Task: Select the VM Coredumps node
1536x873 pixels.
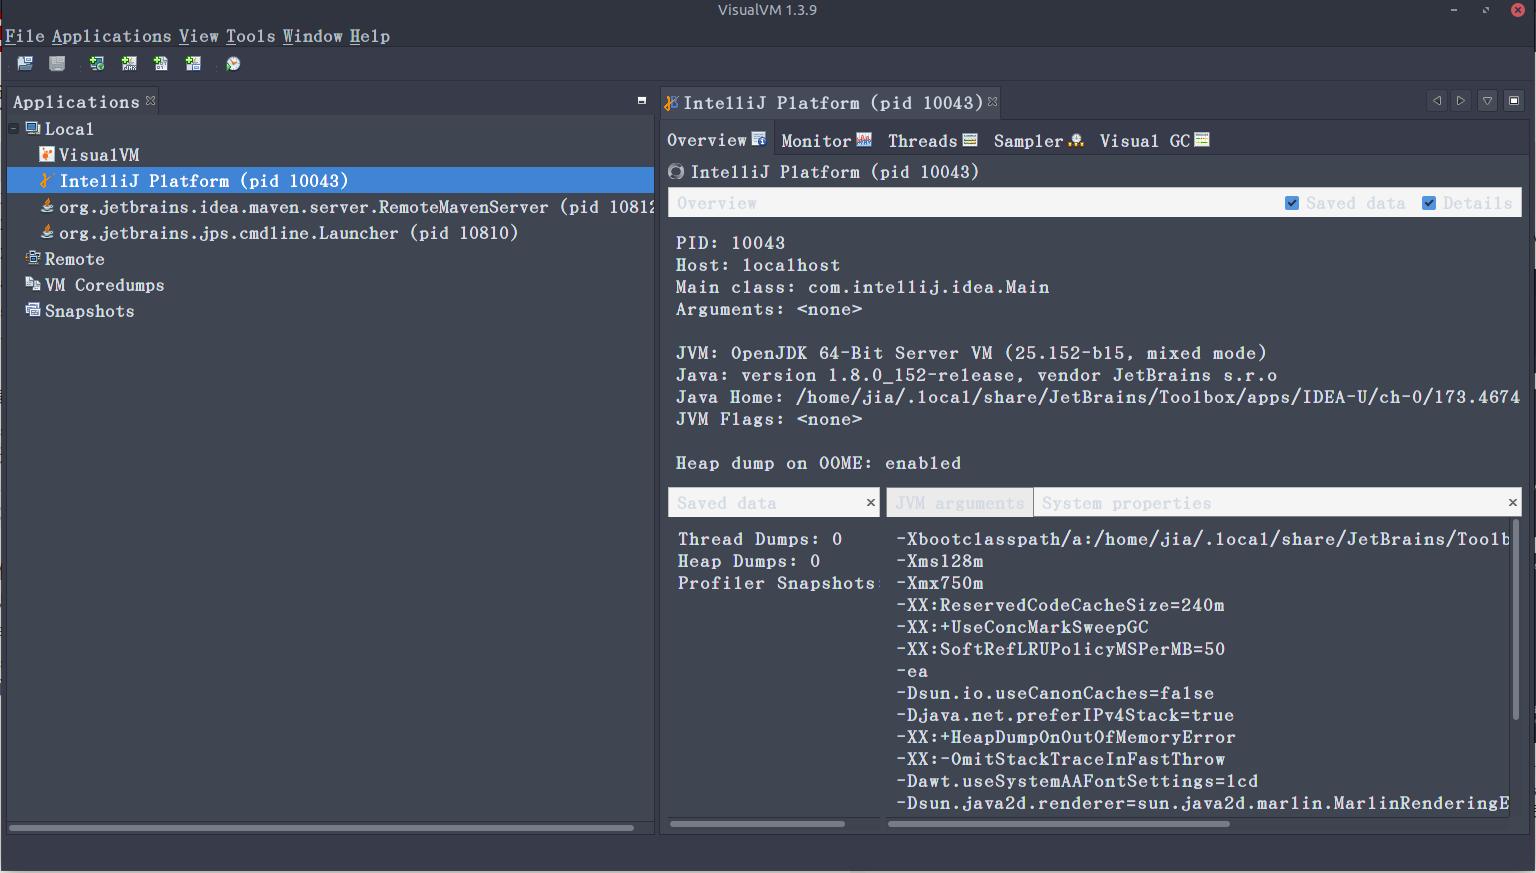Action: click(104, 285)
